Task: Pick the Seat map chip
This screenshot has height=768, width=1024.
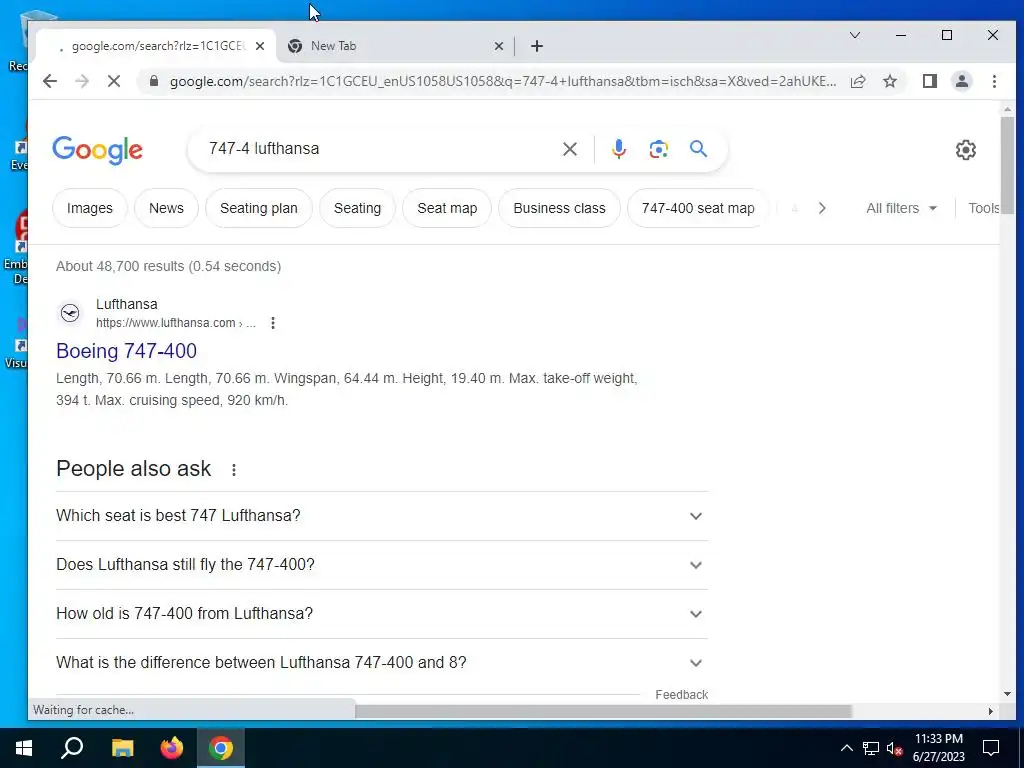Action: click(x=447, y=208)
